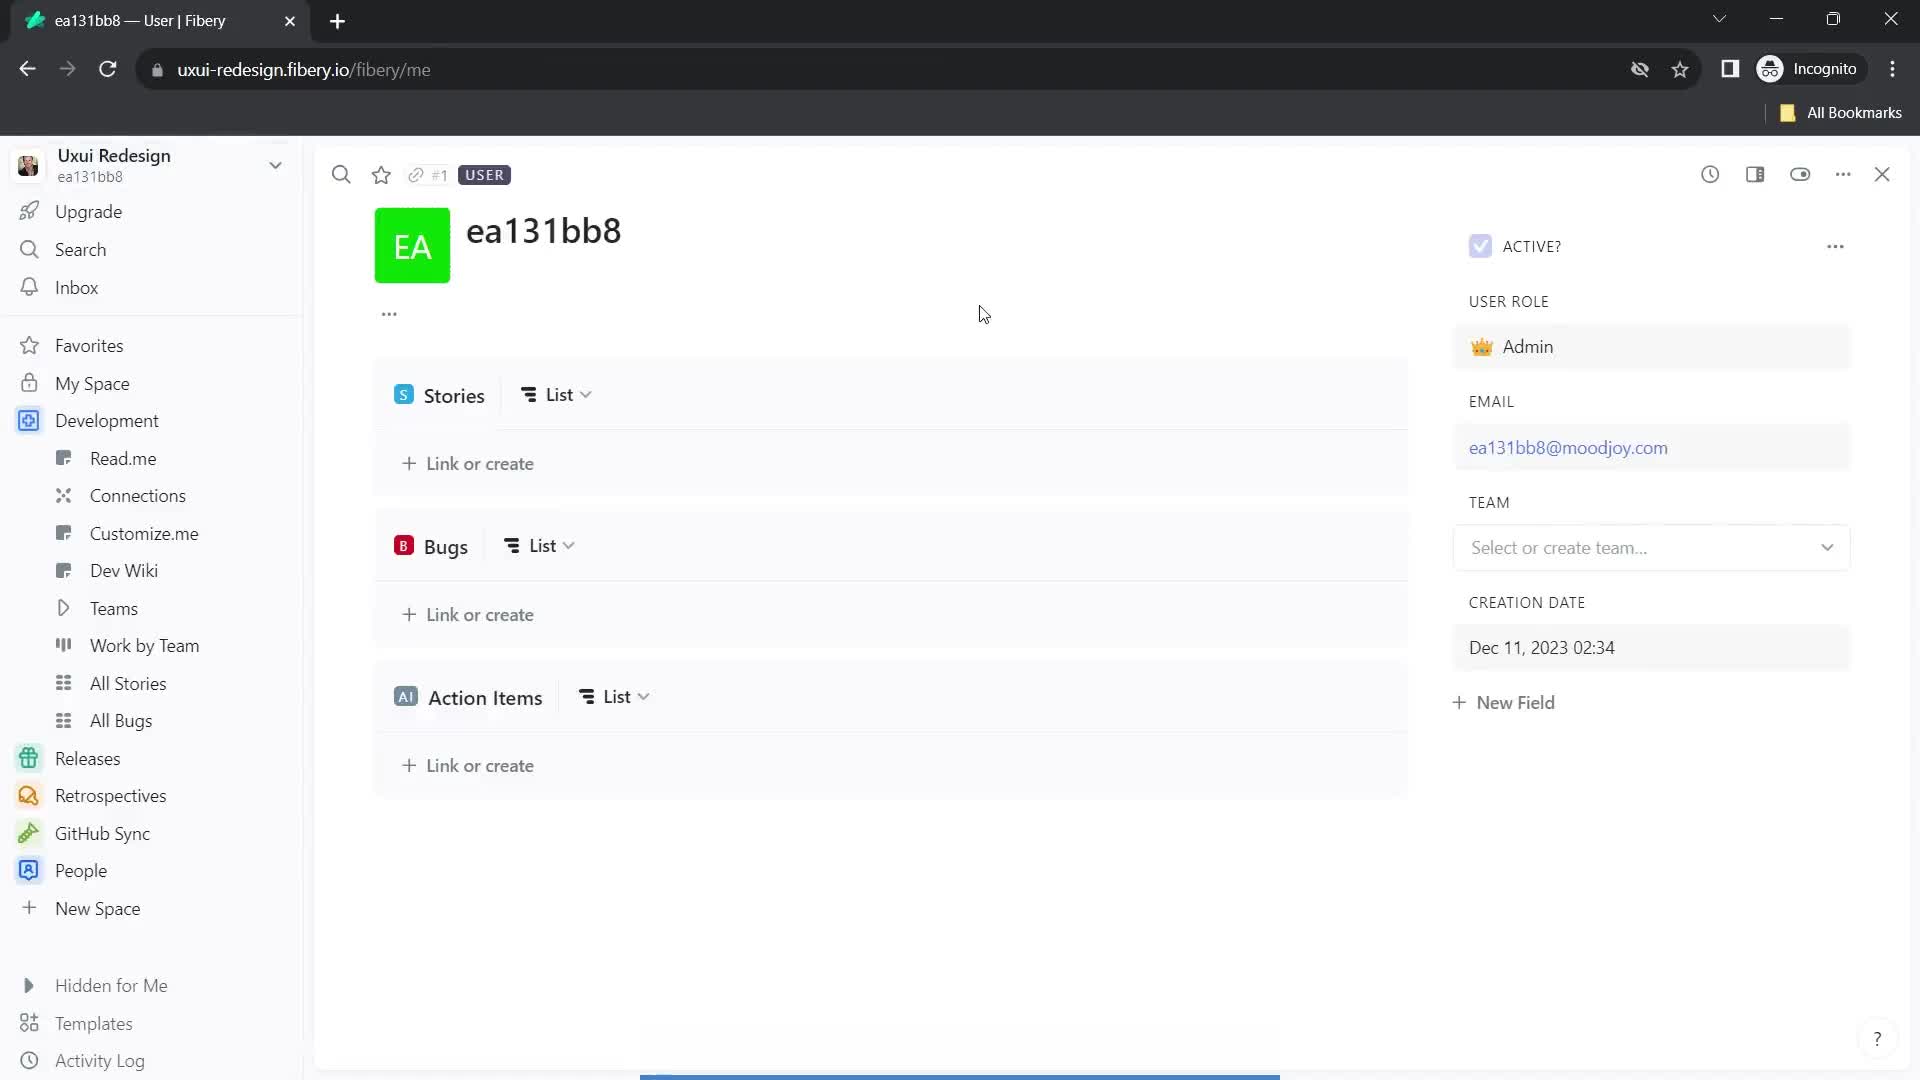Click People section in sidebar
This screenshot has width=1920, height=1080.
[x=80, y=870]
